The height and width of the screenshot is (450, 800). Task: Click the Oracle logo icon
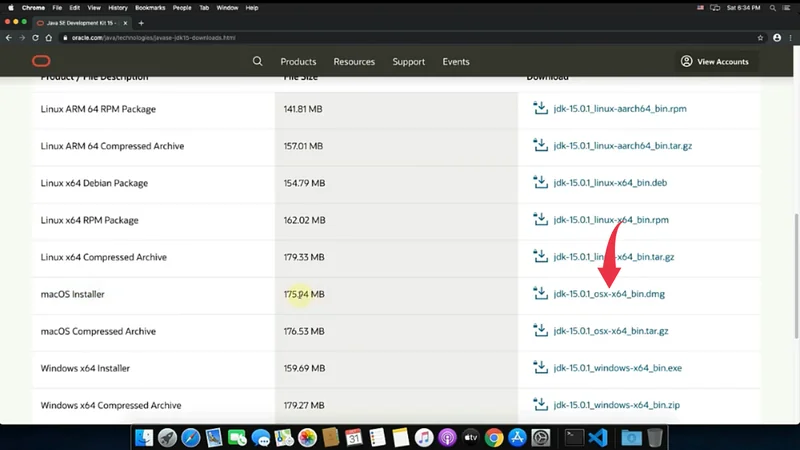(x=40, y=61)
